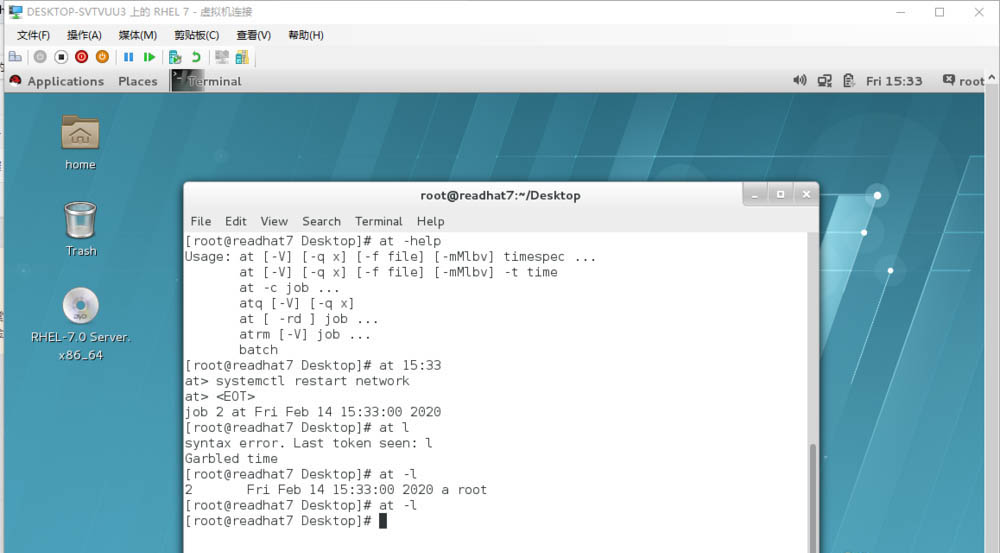Send Ctrl+Alt+Del via the toolbar icon
This screenshot has height=553, width=1000.
point(15,57)
